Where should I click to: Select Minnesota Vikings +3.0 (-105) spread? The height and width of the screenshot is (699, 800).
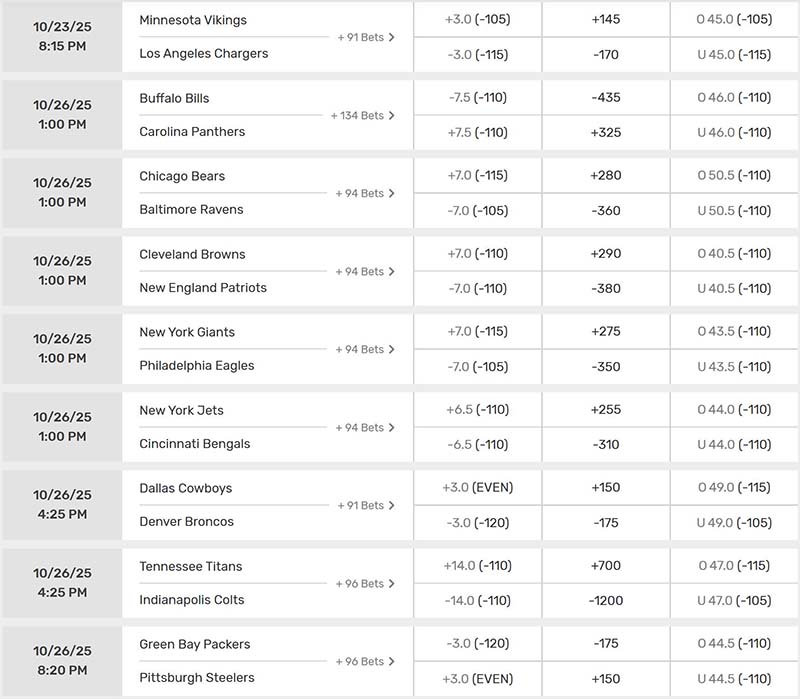477,20
